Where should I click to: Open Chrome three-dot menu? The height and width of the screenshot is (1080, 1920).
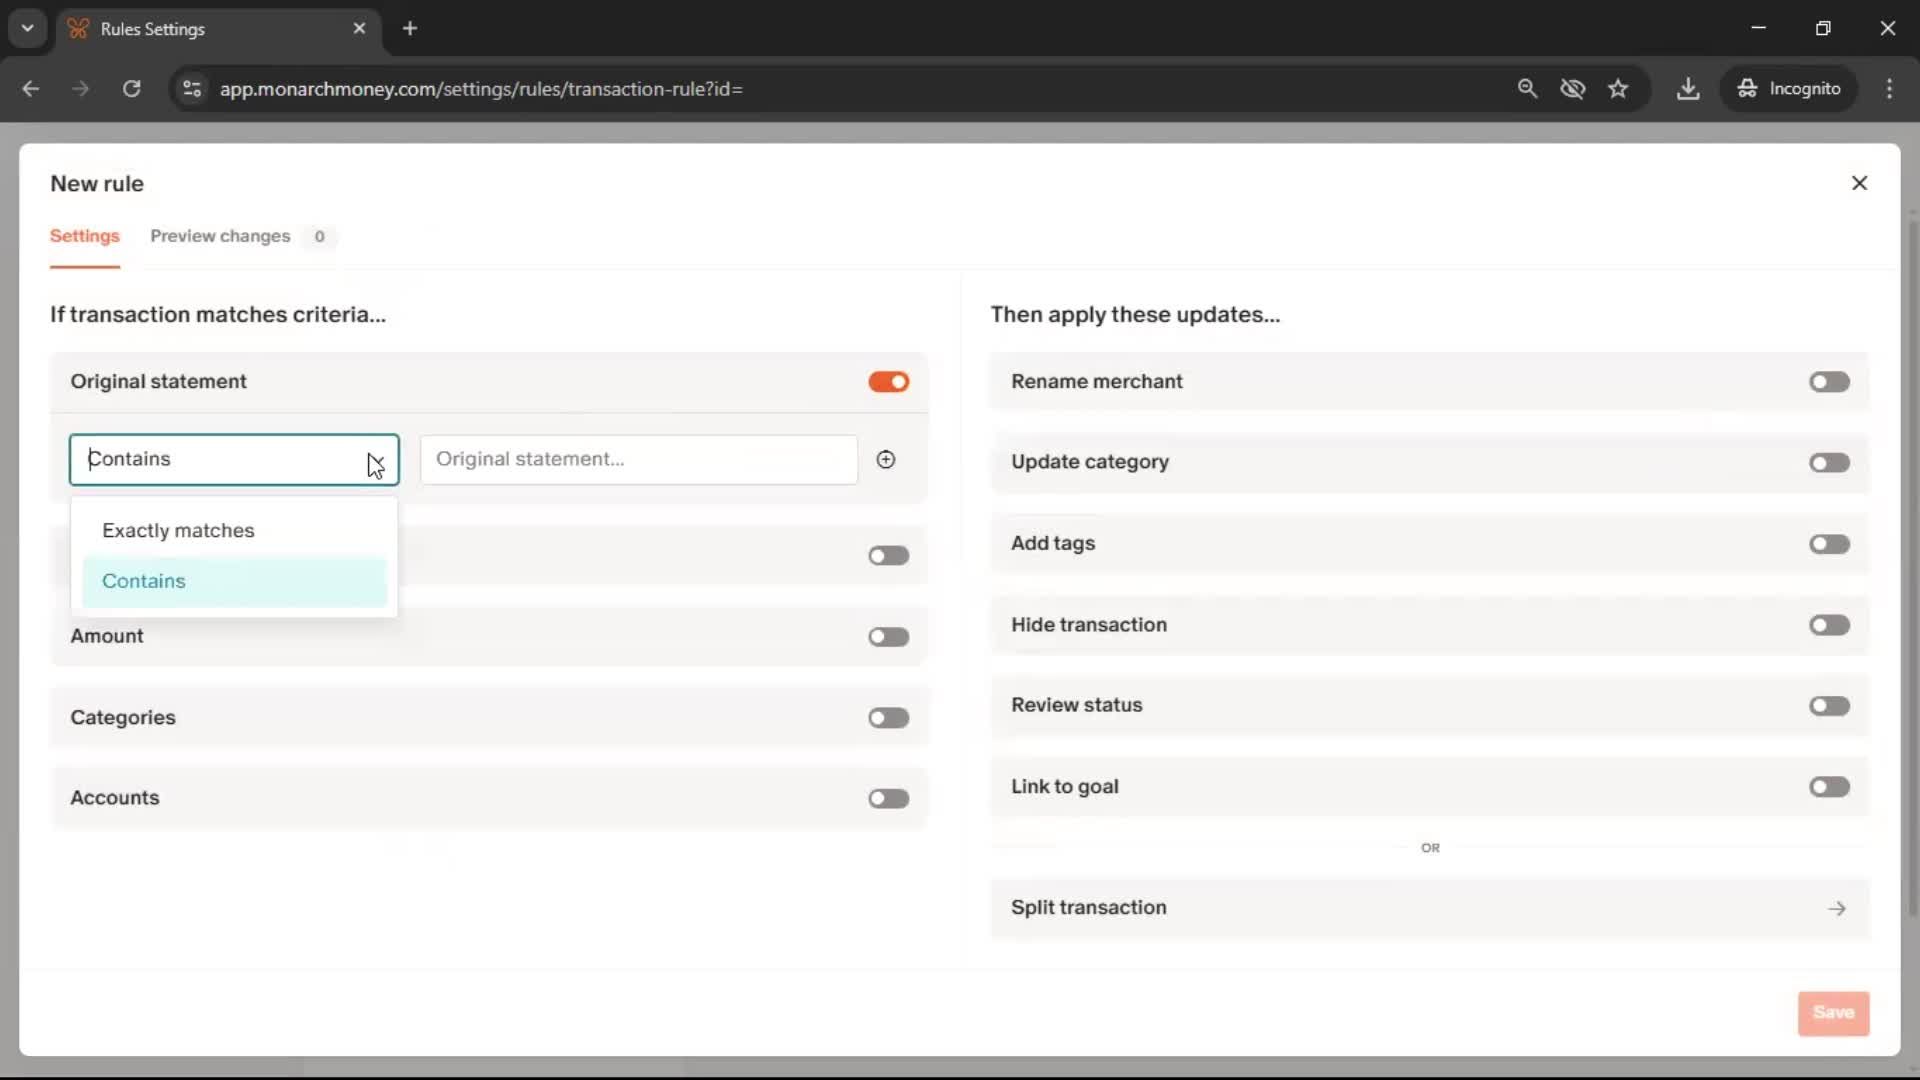point(1889,89)
